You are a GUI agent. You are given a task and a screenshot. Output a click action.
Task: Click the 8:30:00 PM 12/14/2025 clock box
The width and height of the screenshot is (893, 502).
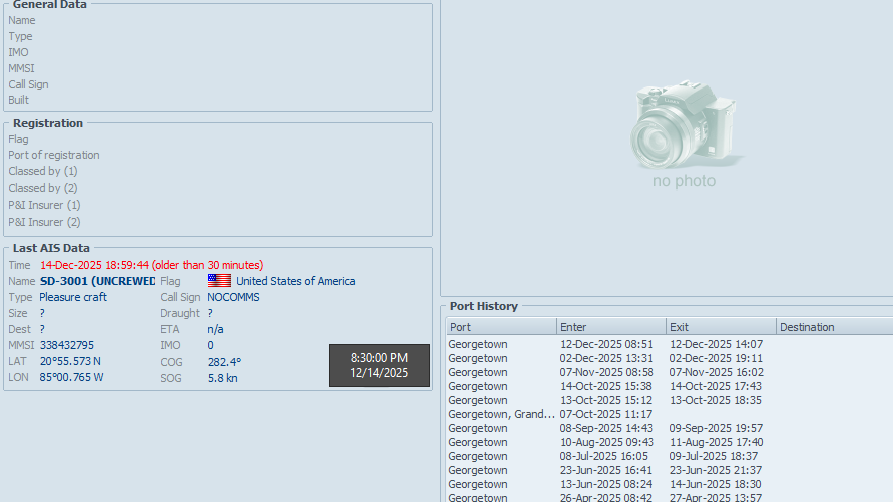point(379,365)
